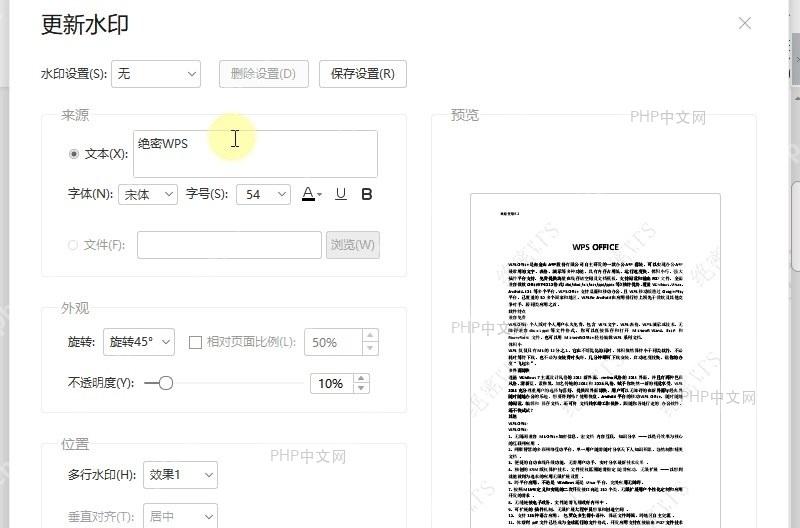
Task: Decrease opacity percentage with down arrow
Action: pyautogui.click(x=361, y=388)
